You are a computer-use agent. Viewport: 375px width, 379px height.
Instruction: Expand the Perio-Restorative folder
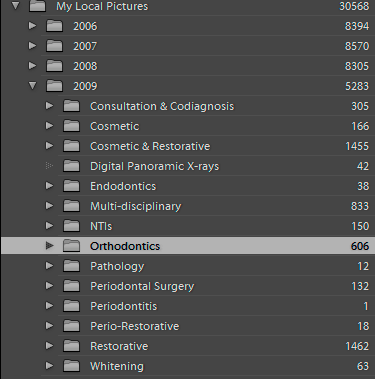tap(49, 326)
